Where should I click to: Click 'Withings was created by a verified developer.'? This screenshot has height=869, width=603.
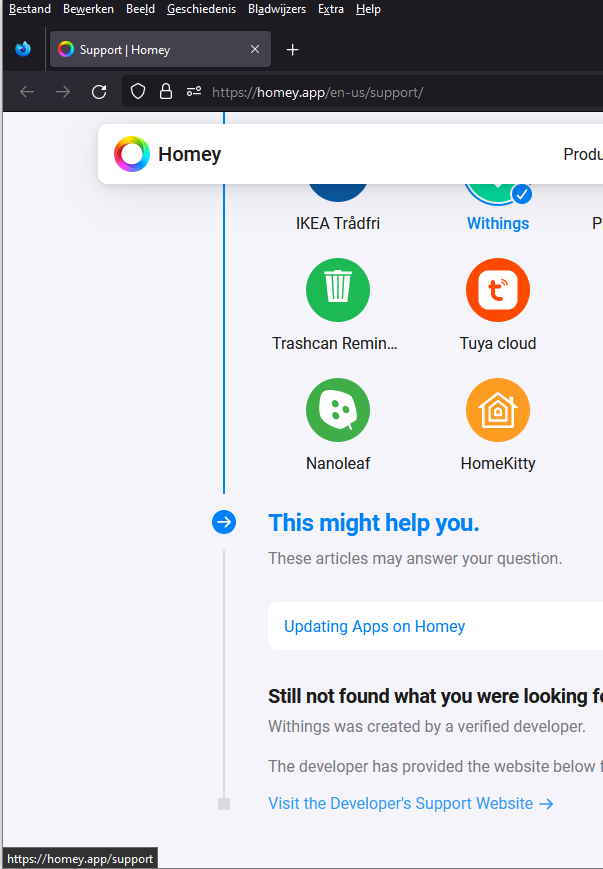[x=427, y=726]
